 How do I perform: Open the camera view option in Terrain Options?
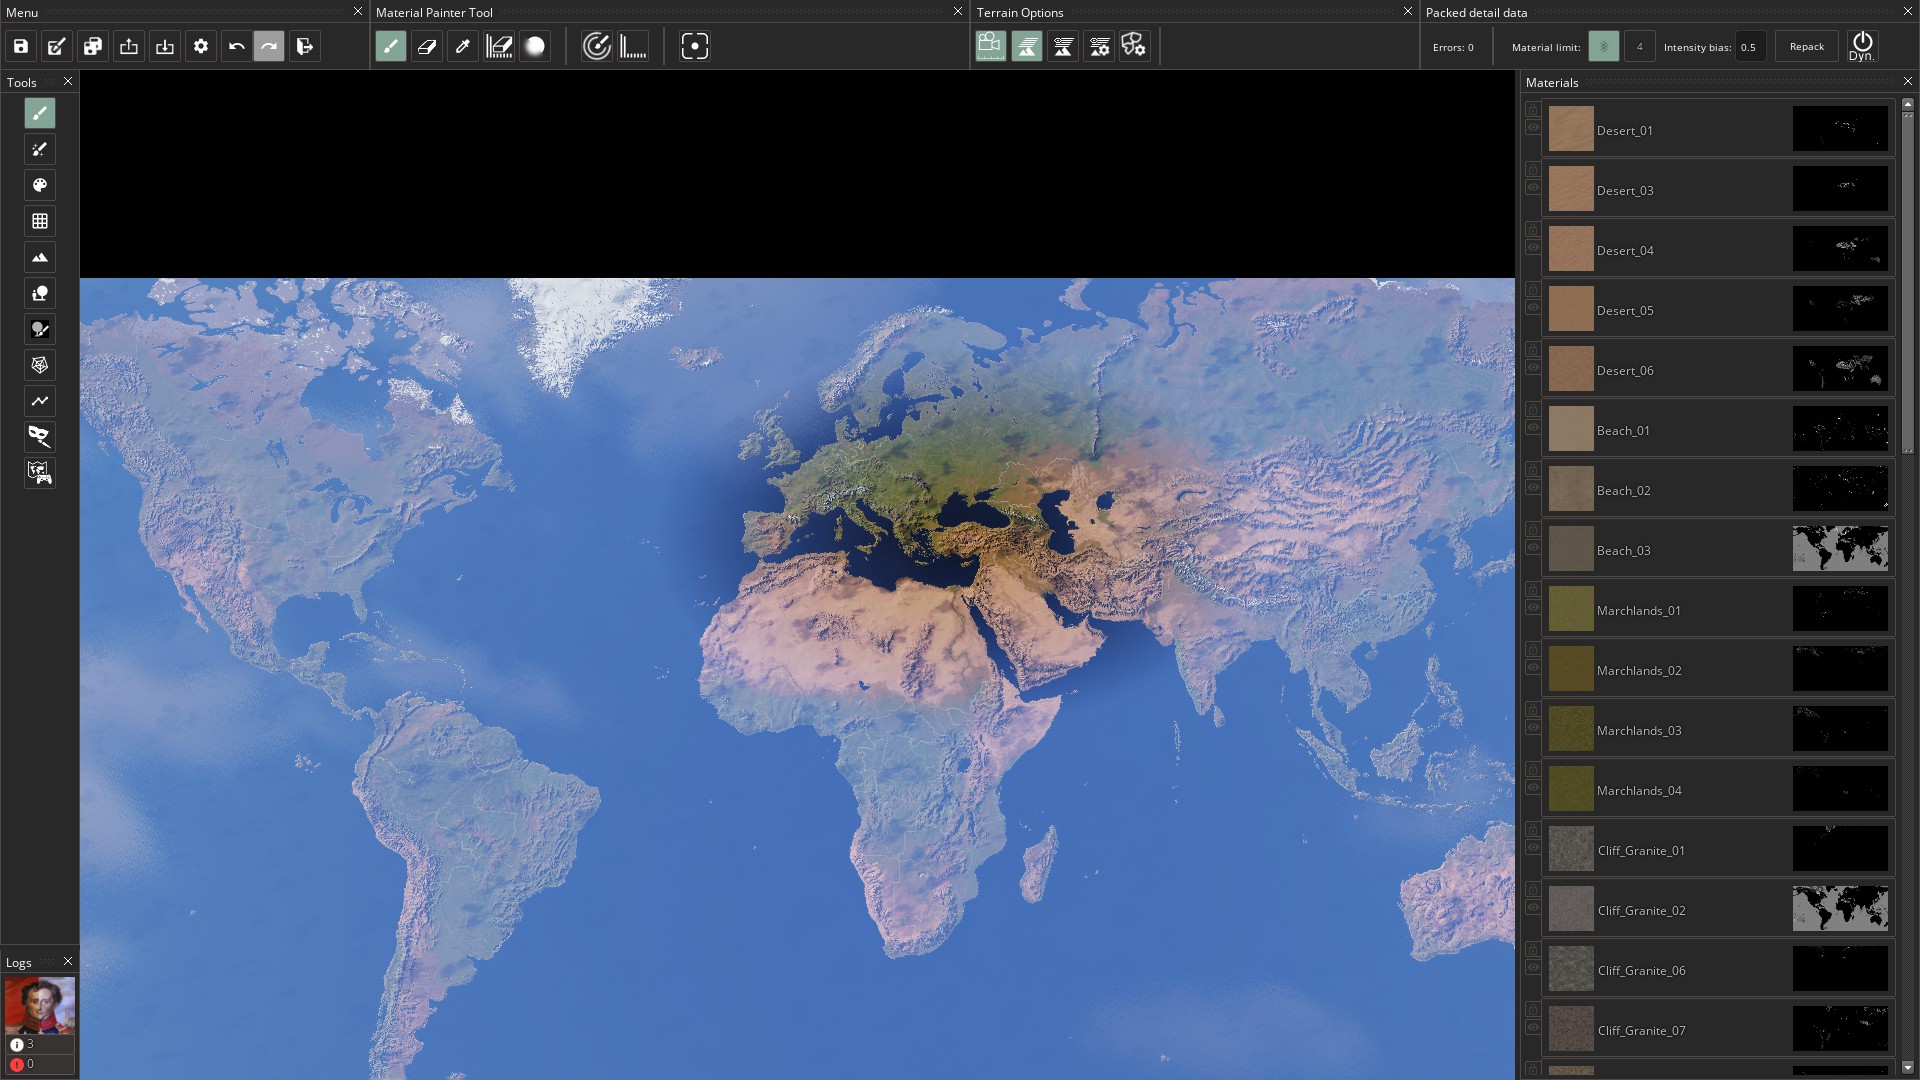[x=991, y=46]
